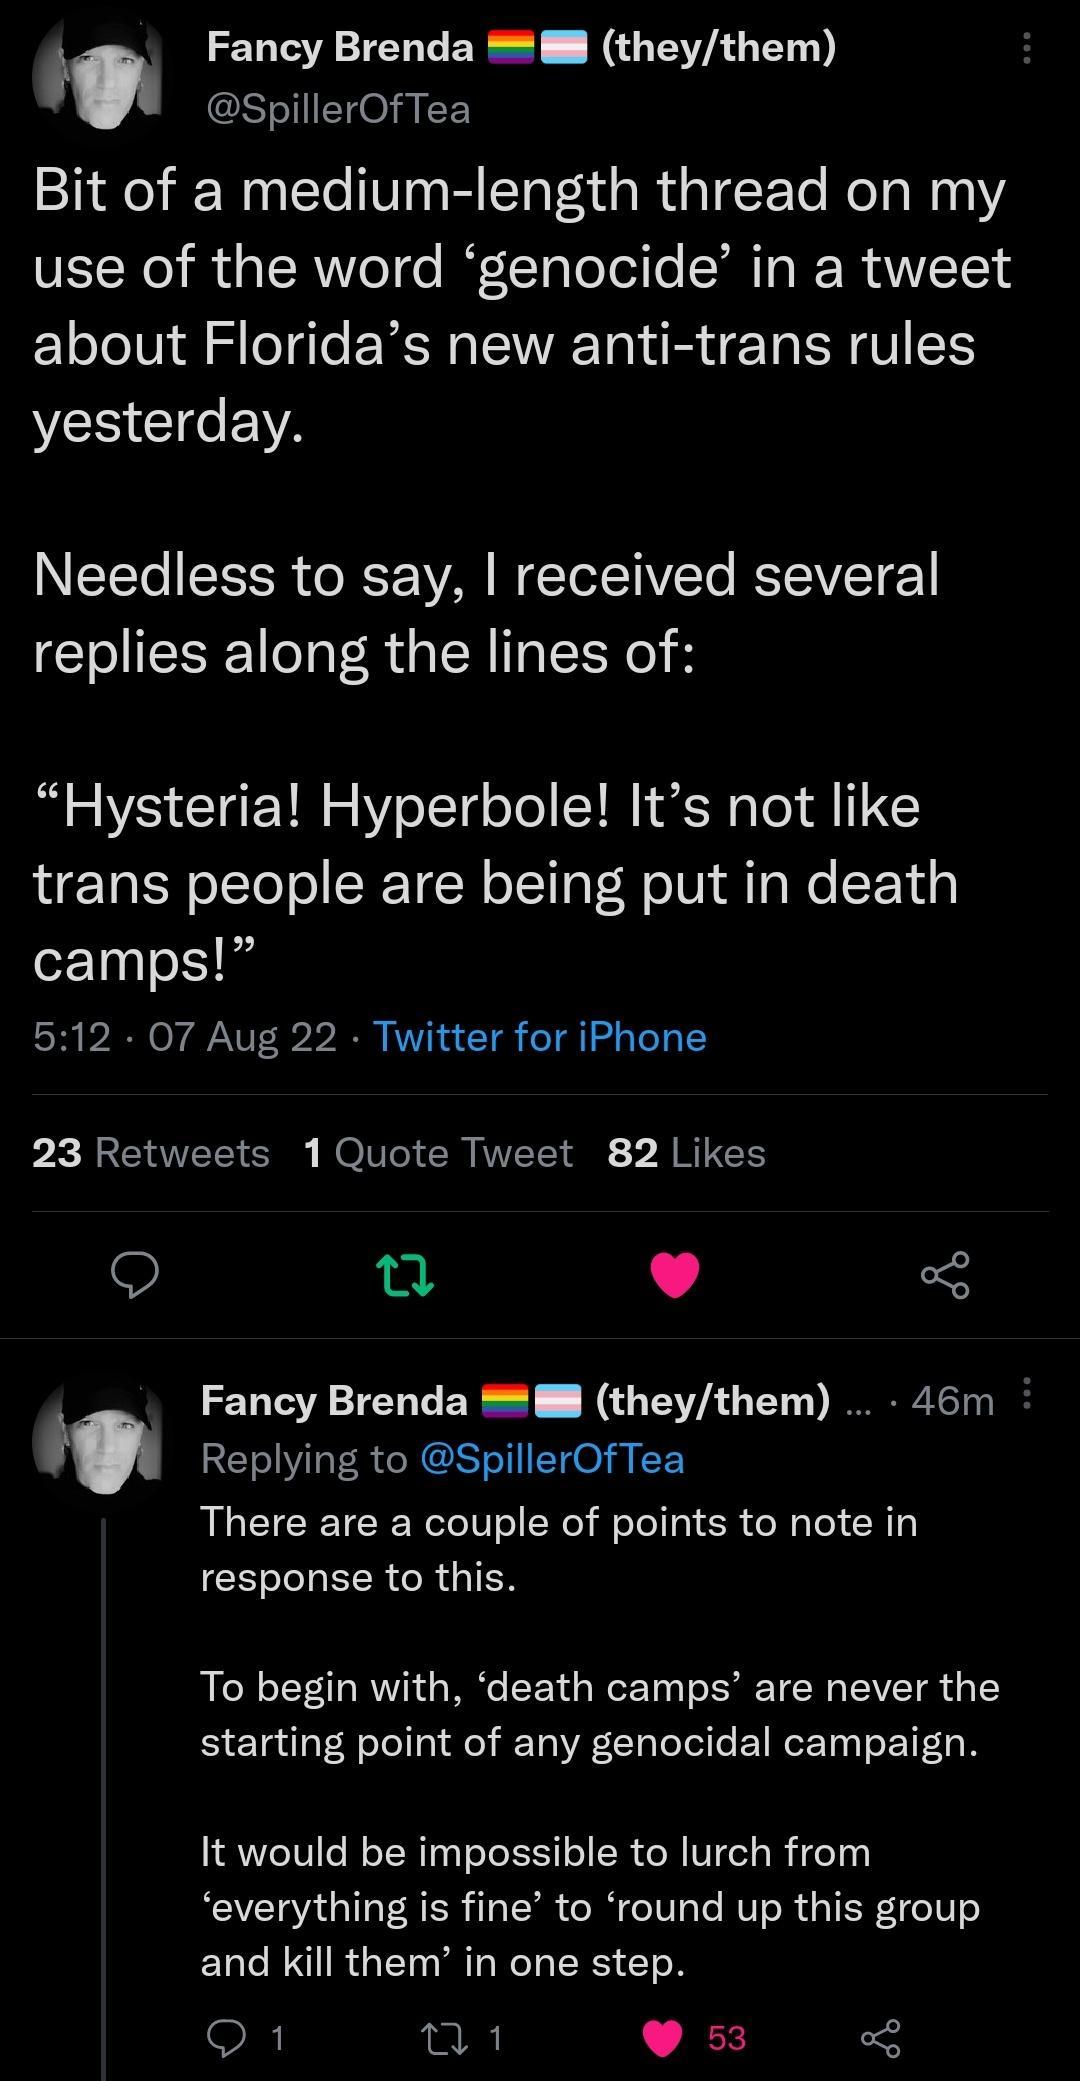Open the three-dot menu on the main tweet
The height and width of the screenshot is (2081, 1080).
click(x=1026, y=50)
